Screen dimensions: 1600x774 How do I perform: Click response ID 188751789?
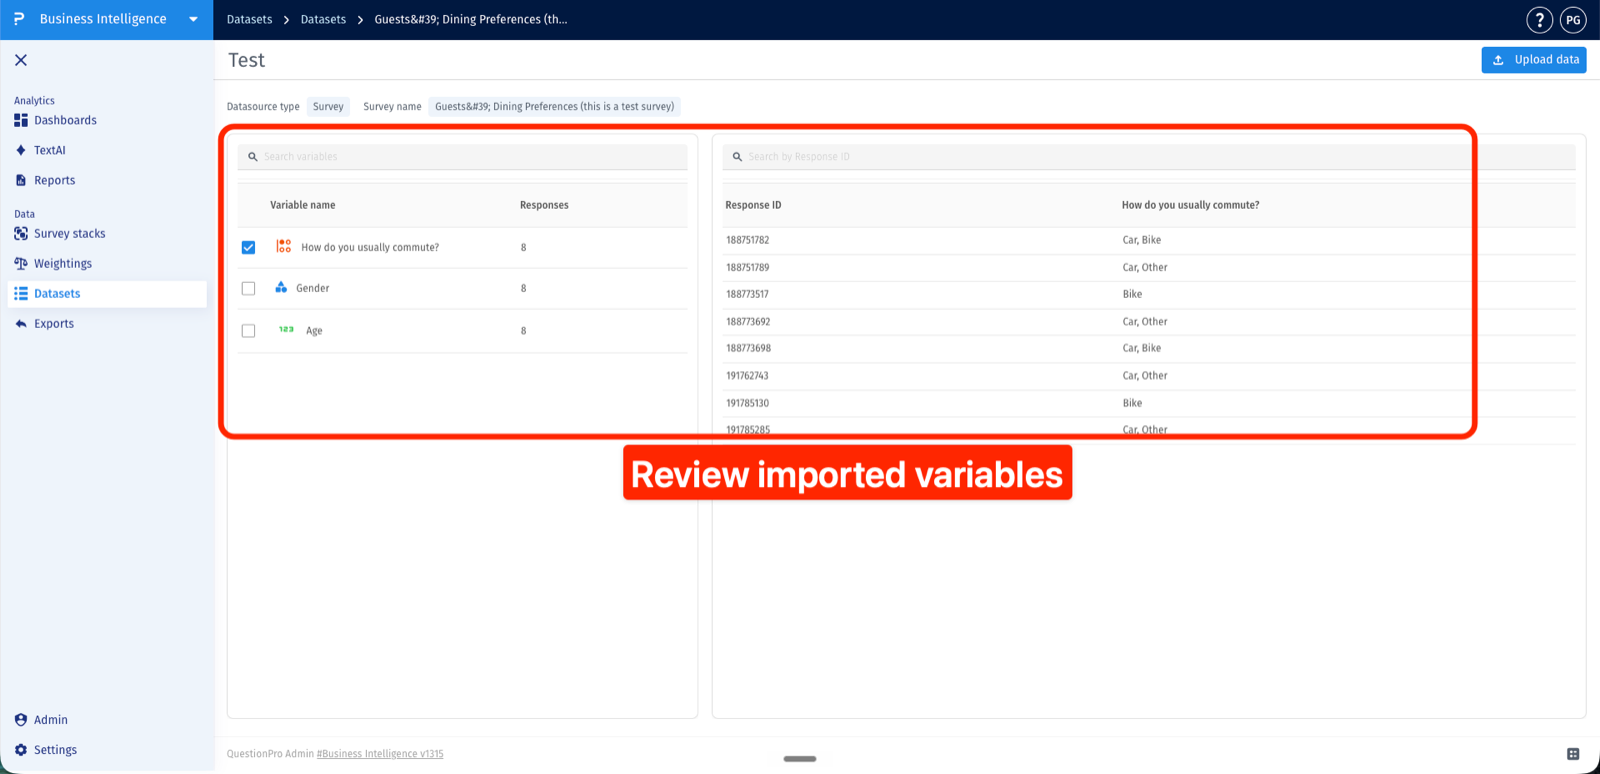[747, 267]
